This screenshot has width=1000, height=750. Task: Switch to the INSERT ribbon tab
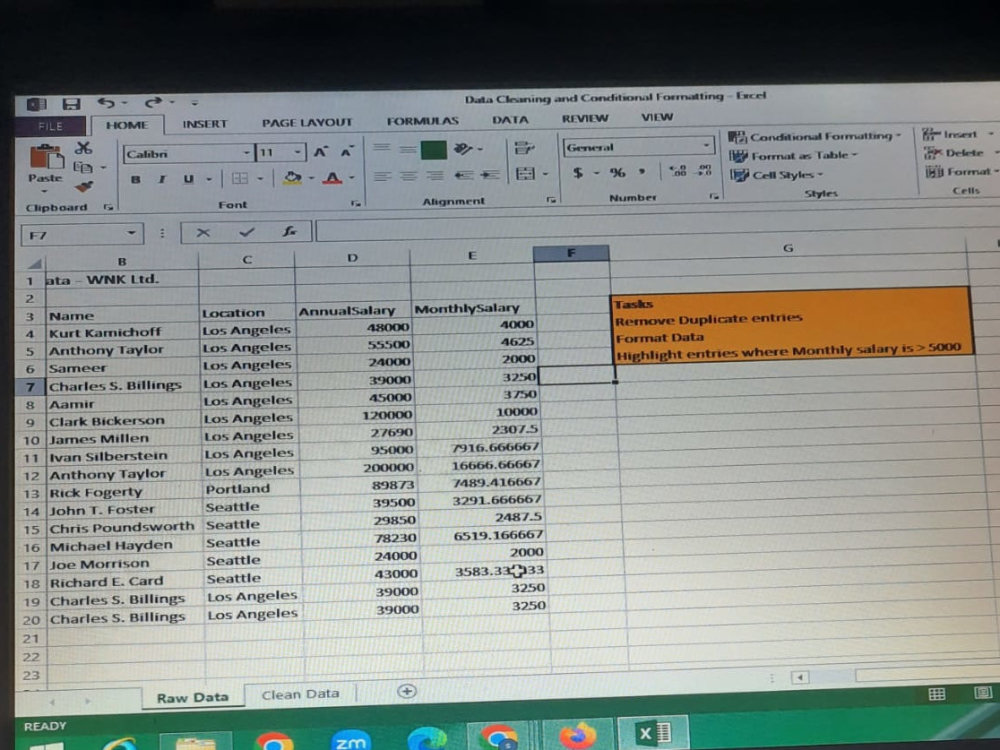(205, 124)
